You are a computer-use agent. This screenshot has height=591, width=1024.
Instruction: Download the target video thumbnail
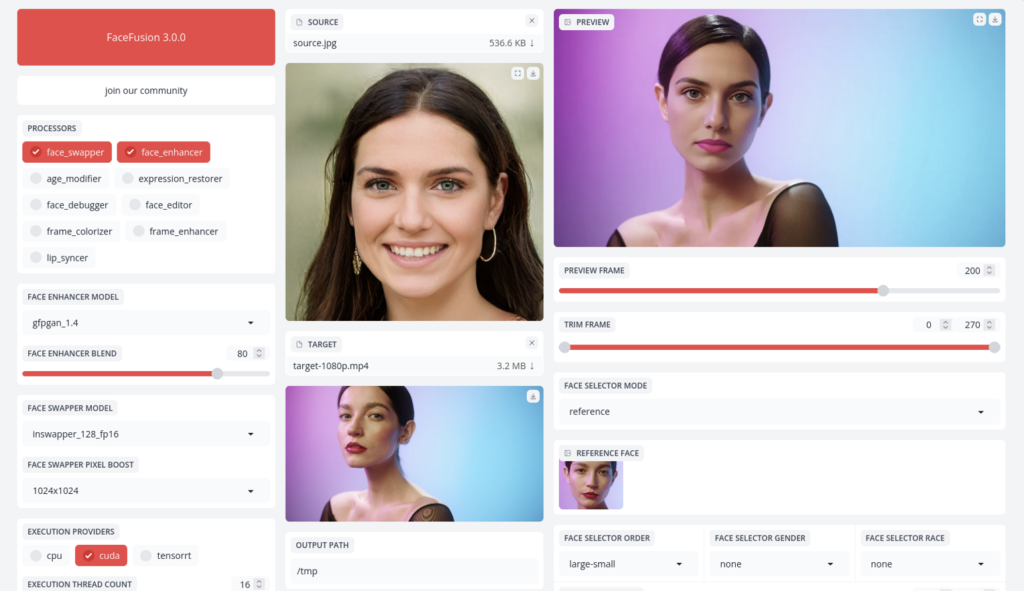point(535,396)
